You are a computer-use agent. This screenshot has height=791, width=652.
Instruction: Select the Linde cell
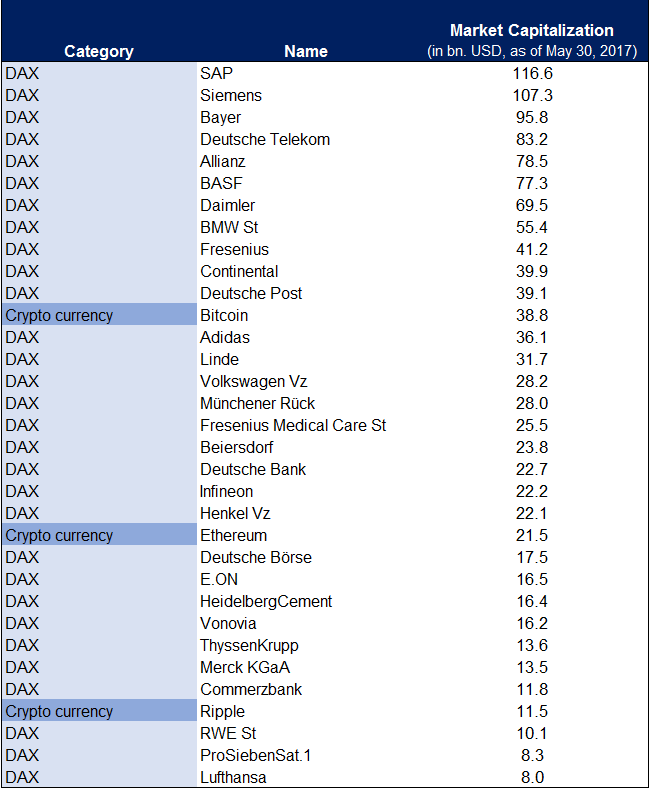[x=220, y=360]
